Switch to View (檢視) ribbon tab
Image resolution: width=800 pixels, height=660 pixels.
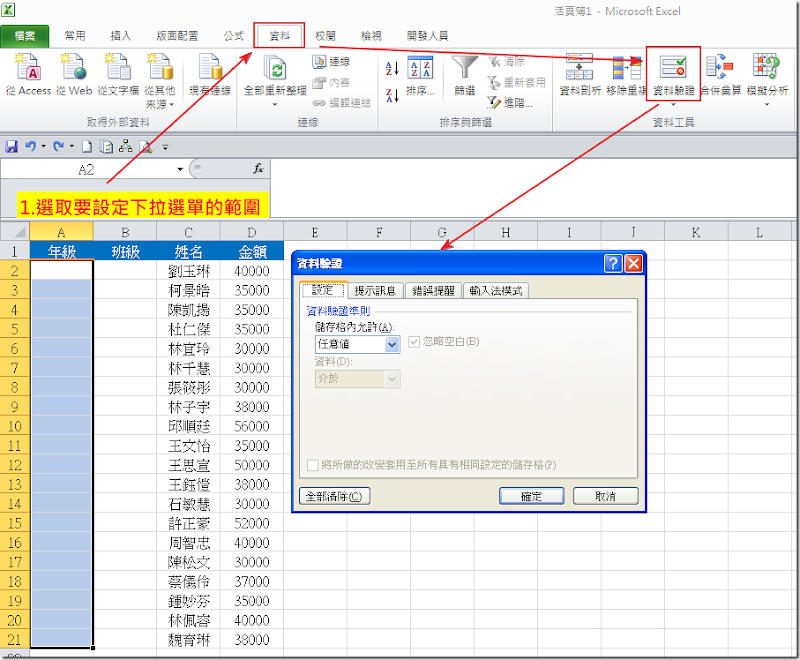coord(371,36)
